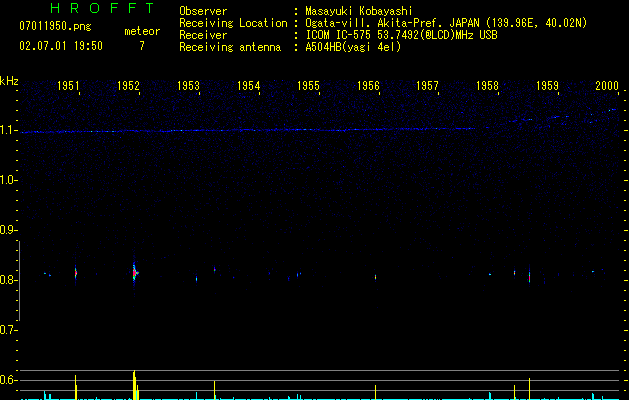Click the 1958 time axis label
This screenshot has height=400, width=629.
point(487,85)
